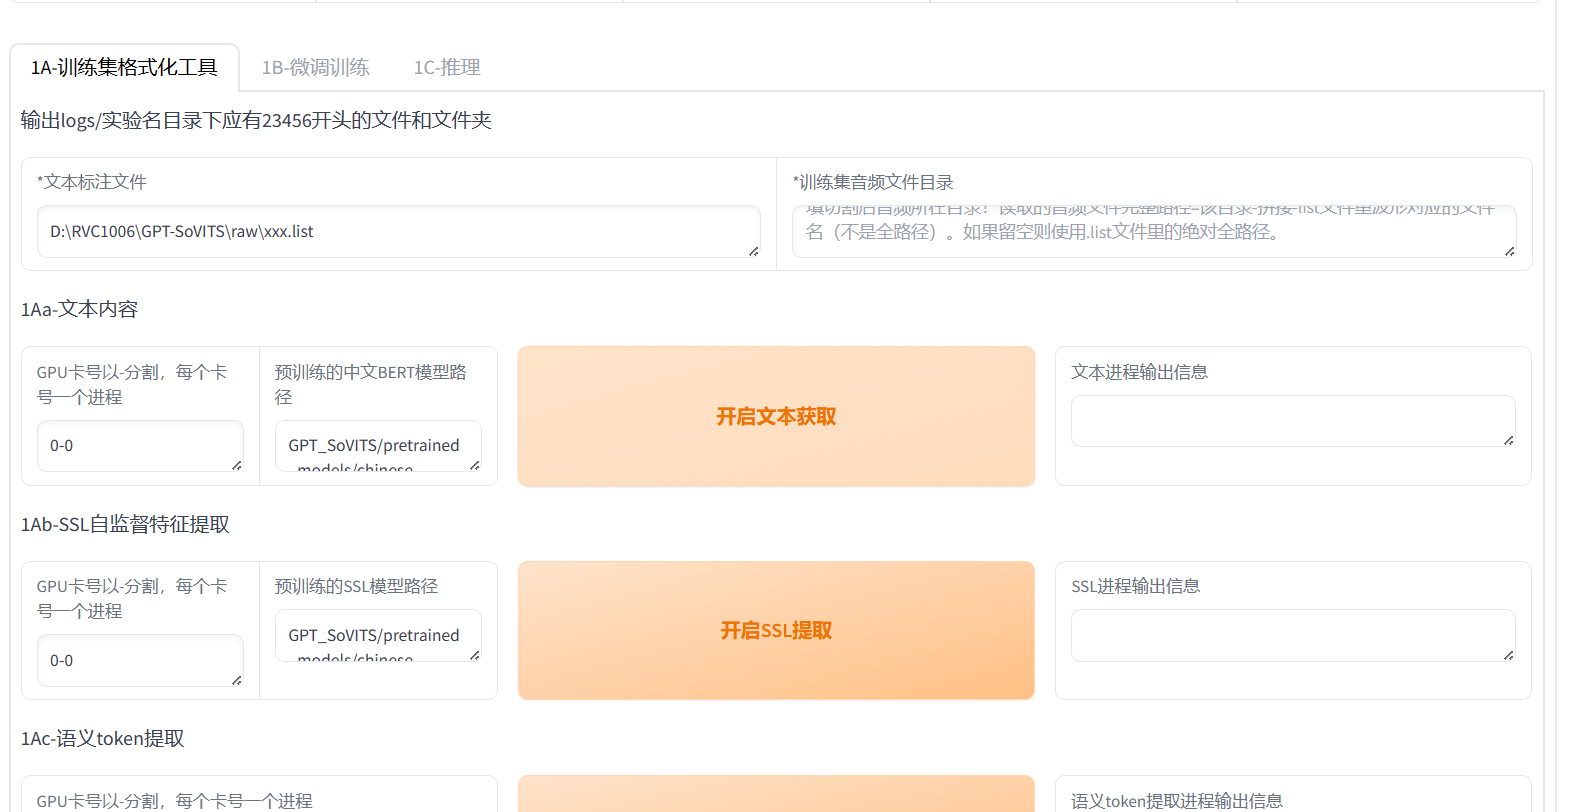Click the 预训练的中文BERT模型路径 input field
Screen dimensions: 1570x812
378,445
